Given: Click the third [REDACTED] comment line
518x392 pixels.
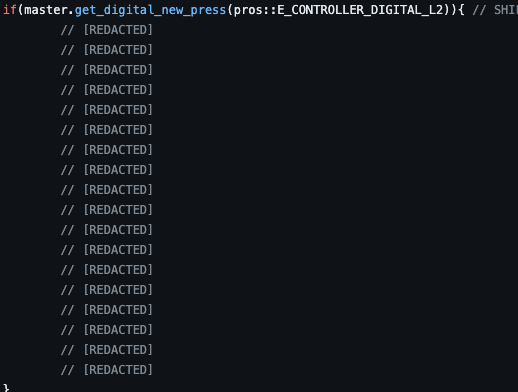Looking at the screenshot, I should coord(107,70).
